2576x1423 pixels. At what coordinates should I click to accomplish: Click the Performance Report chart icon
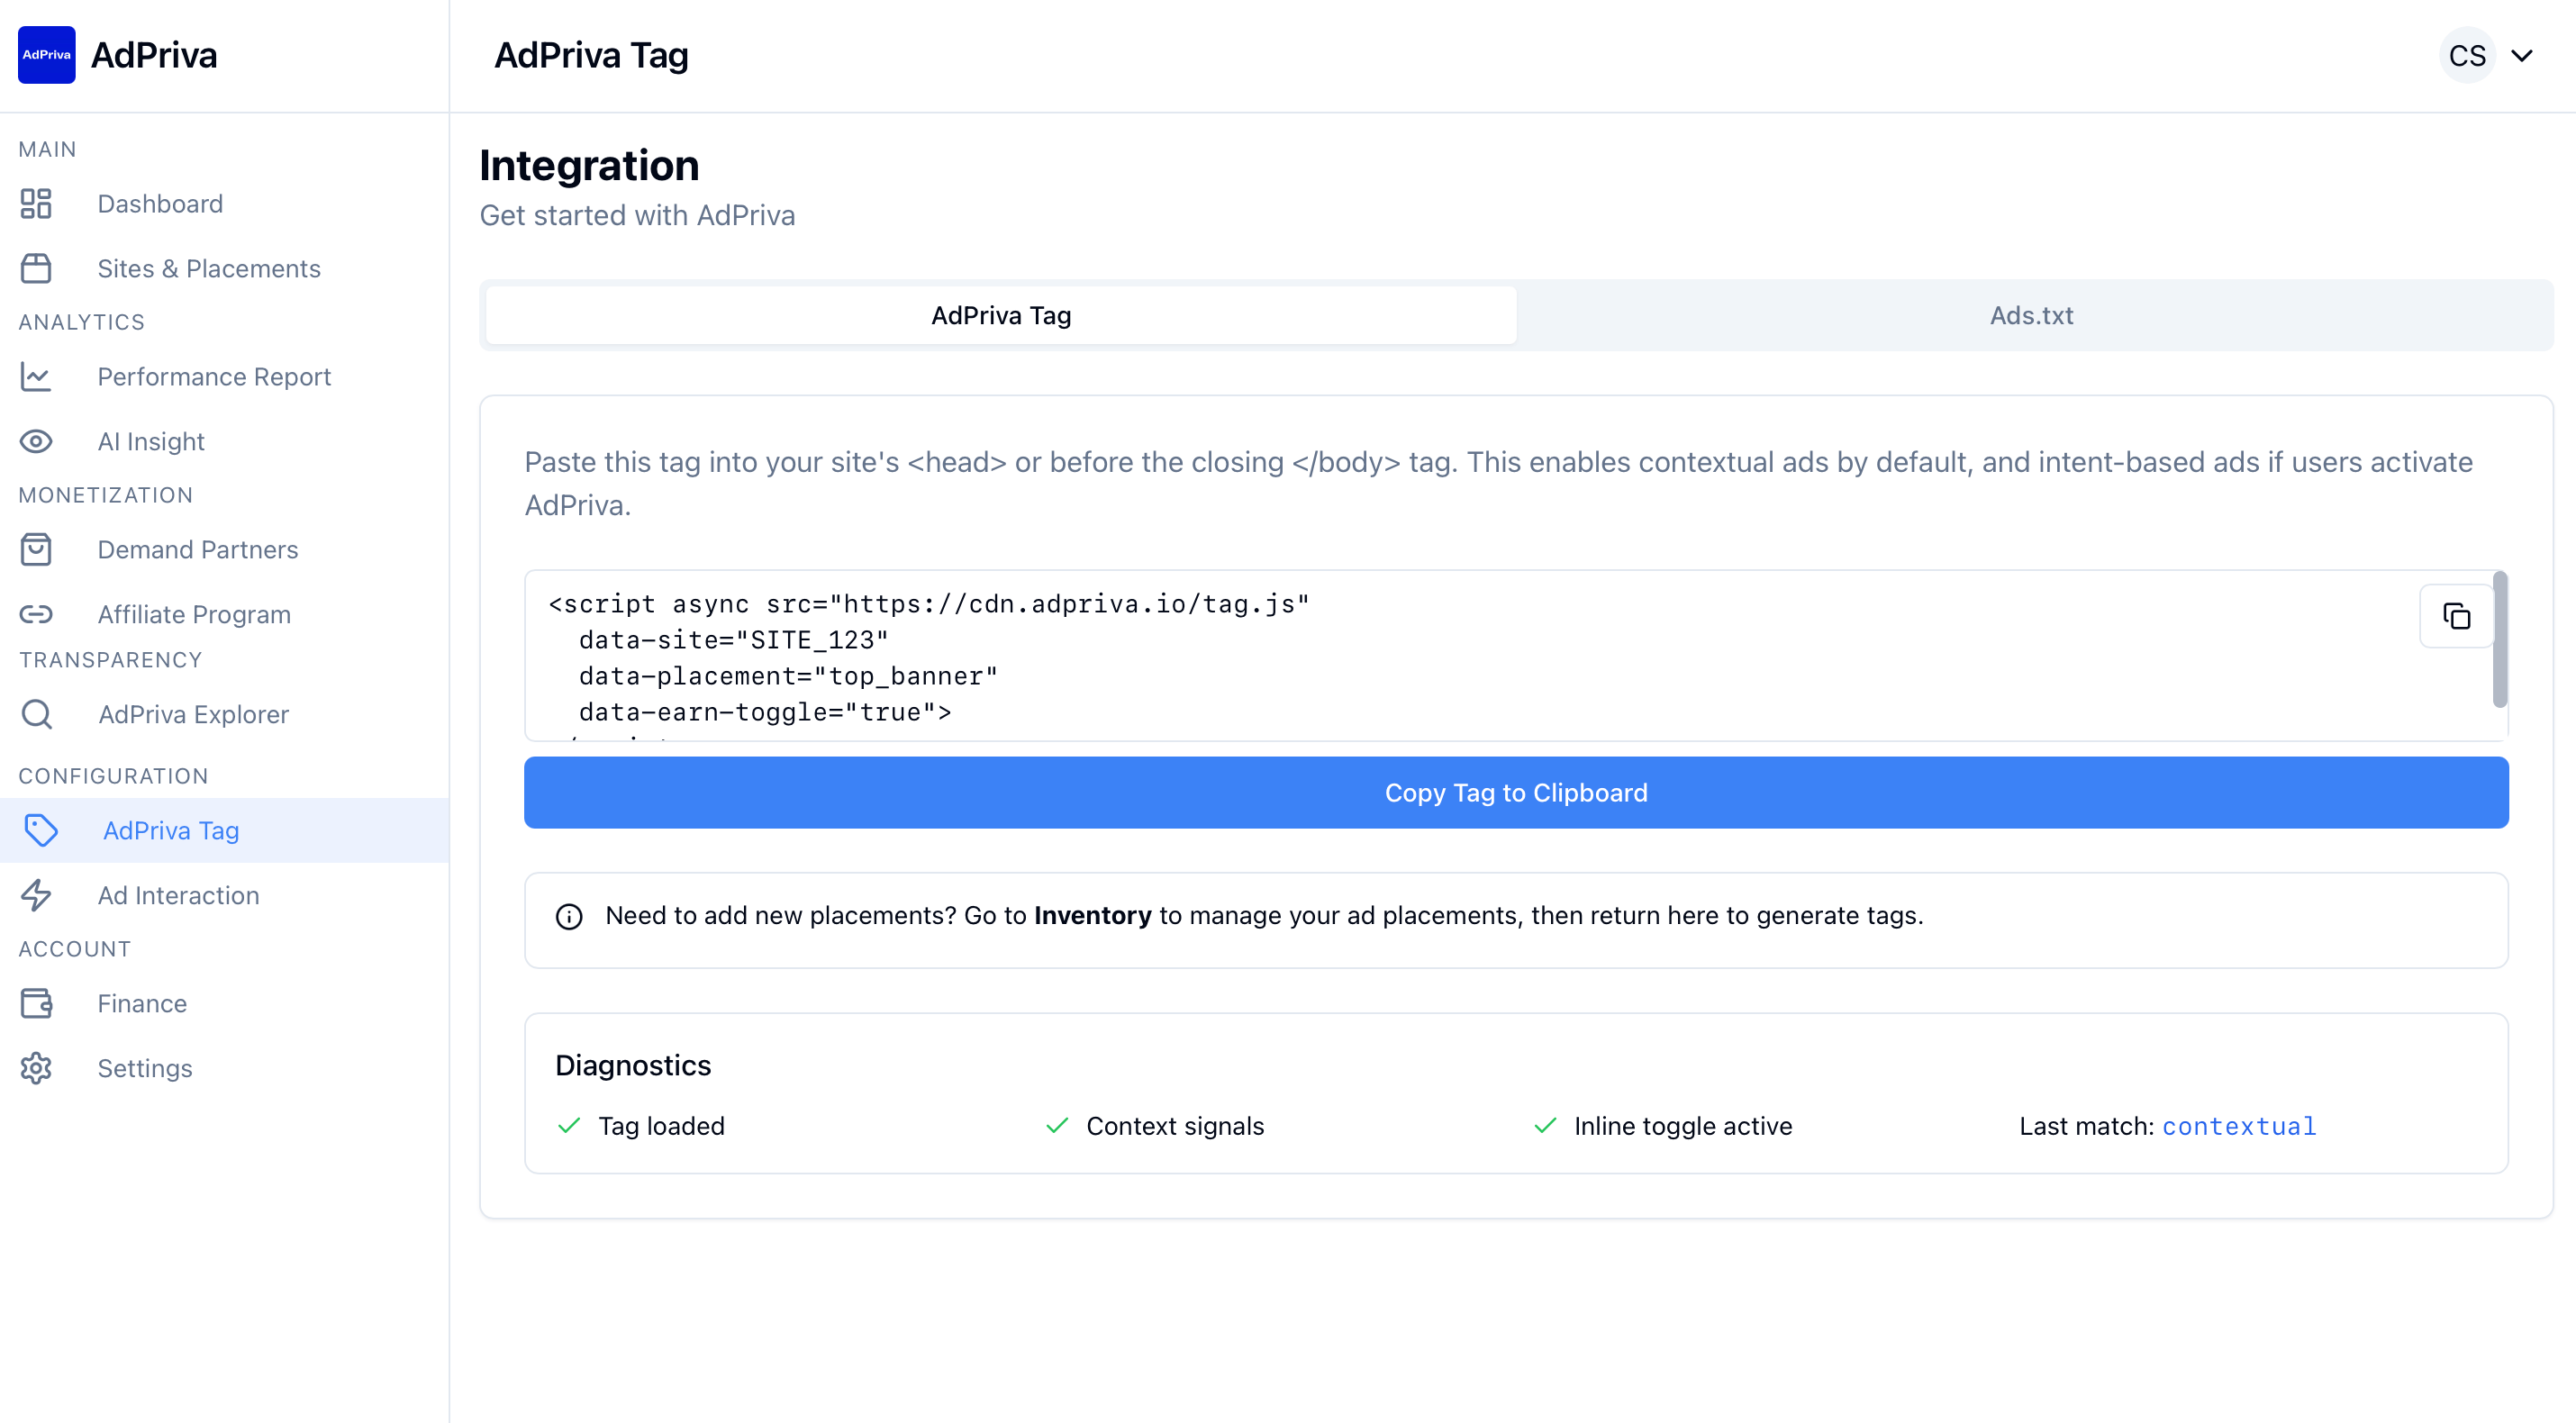[36, 377]
